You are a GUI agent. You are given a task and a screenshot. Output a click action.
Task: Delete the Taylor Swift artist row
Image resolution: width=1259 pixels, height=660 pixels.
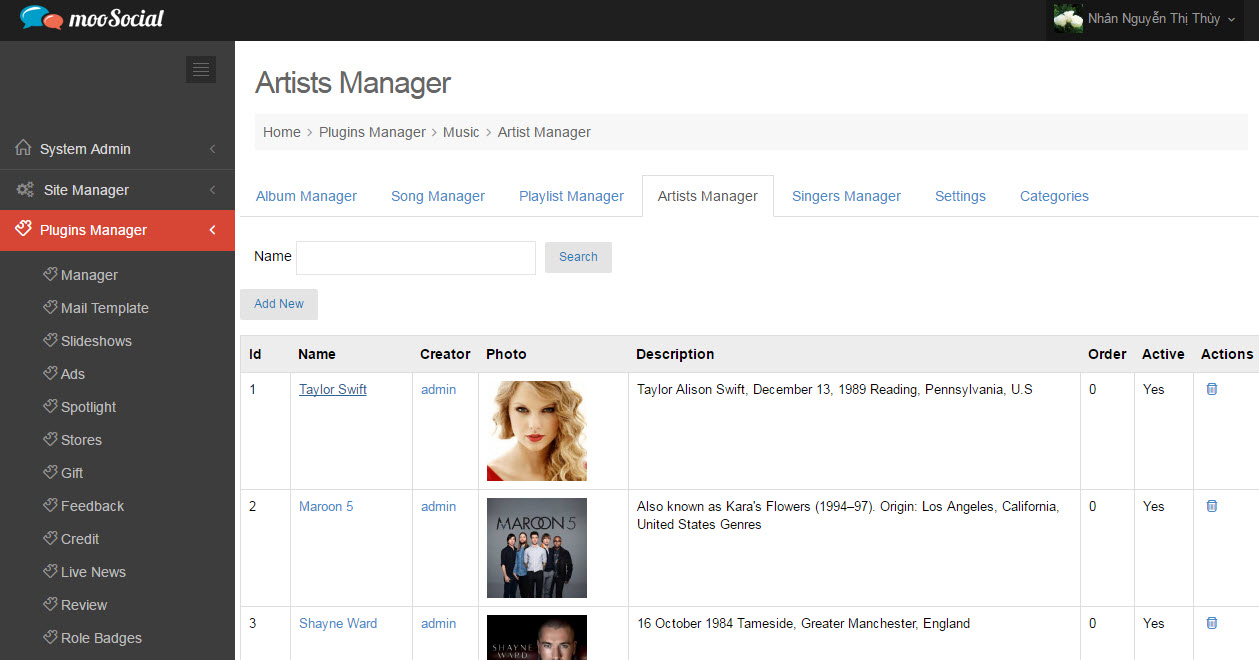tap(1212, 389)
